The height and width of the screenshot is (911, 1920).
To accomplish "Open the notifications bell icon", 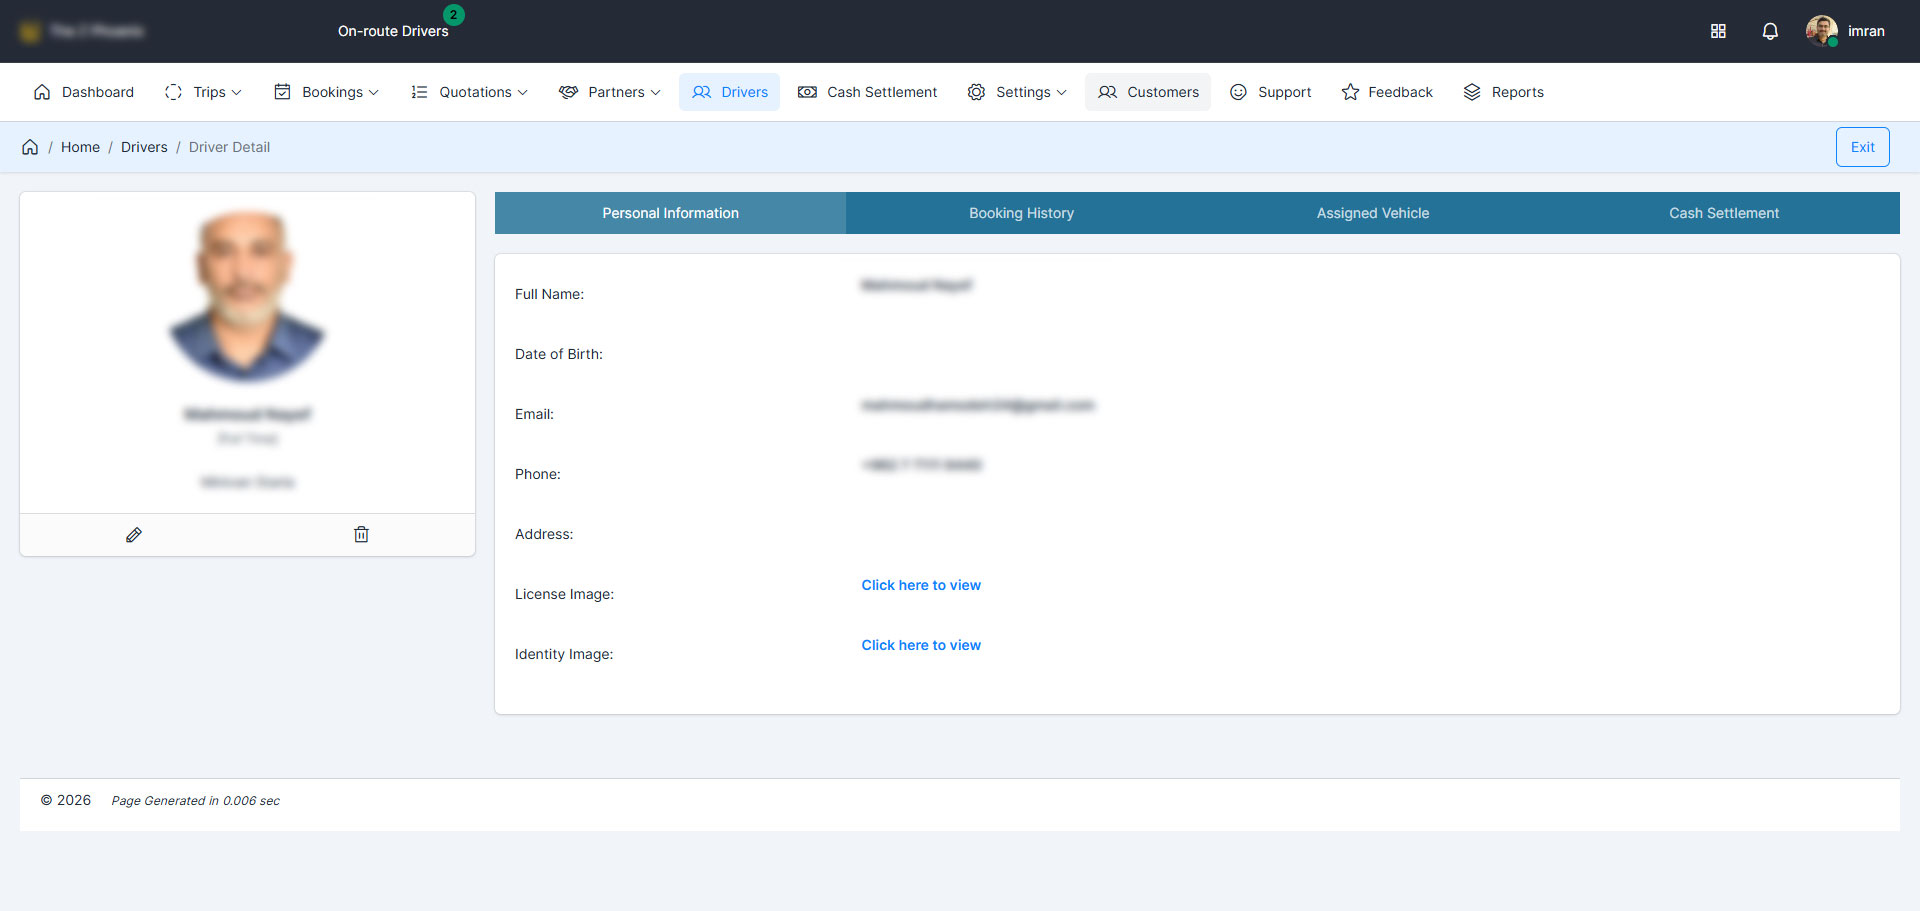I will (1769, 32).
